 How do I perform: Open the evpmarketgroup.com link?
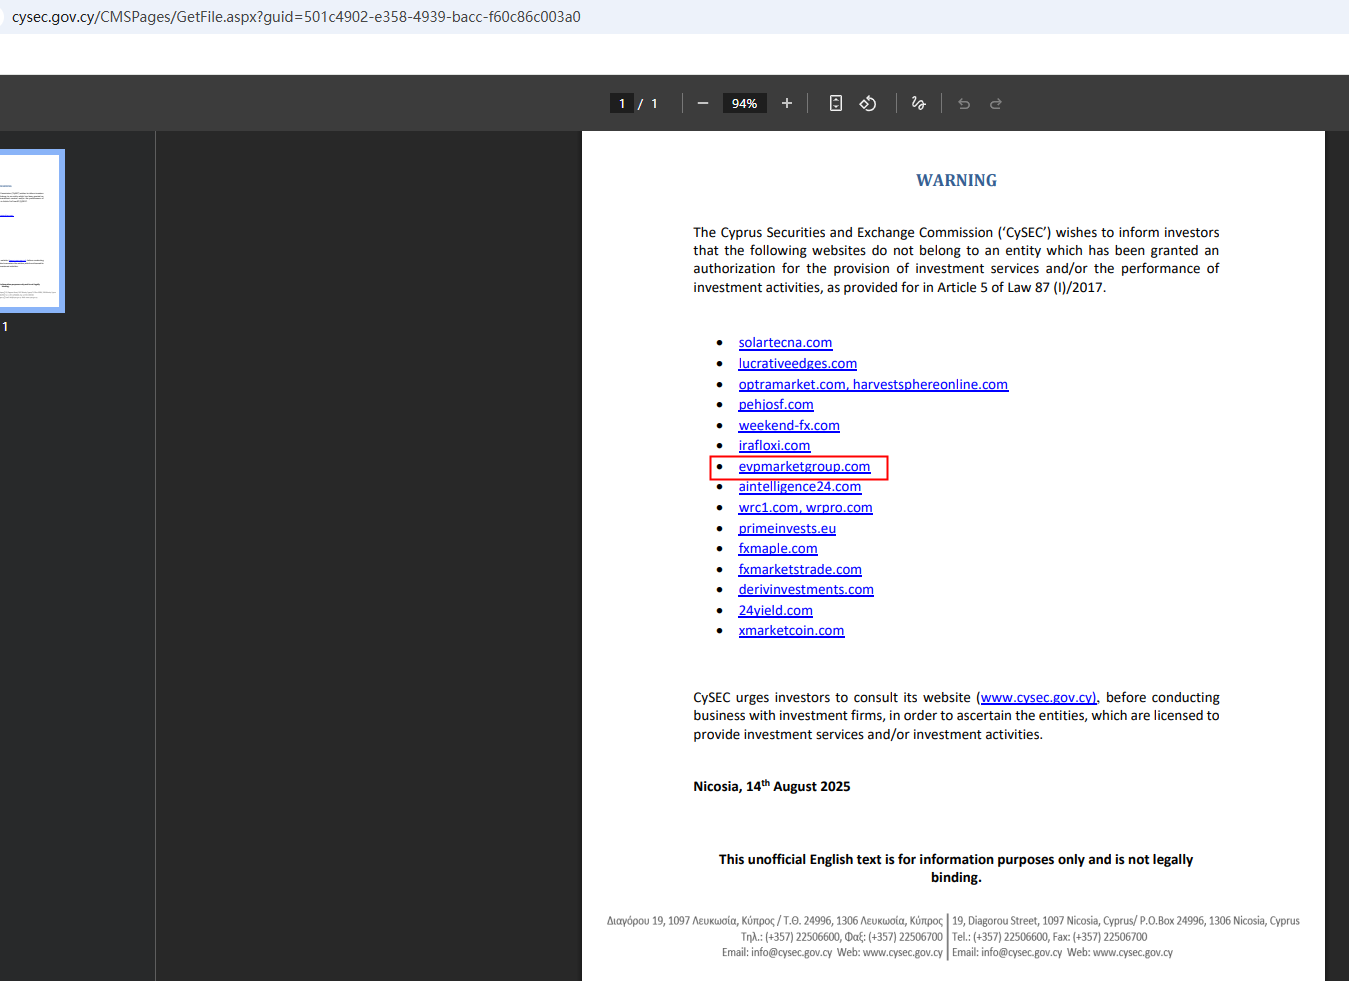804,467
